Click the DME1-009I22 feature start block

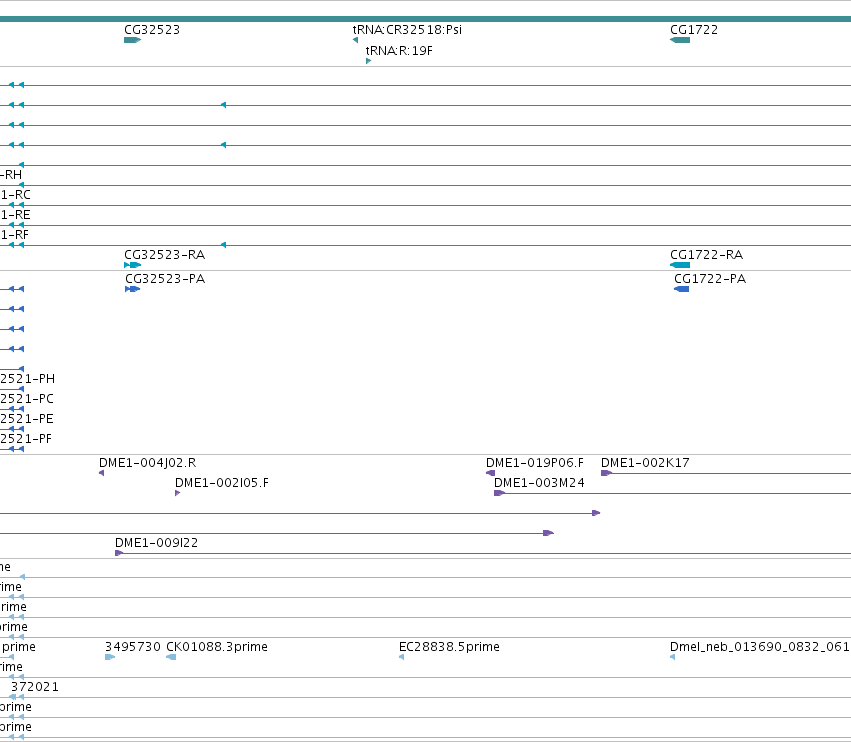[x=119, y=553]
